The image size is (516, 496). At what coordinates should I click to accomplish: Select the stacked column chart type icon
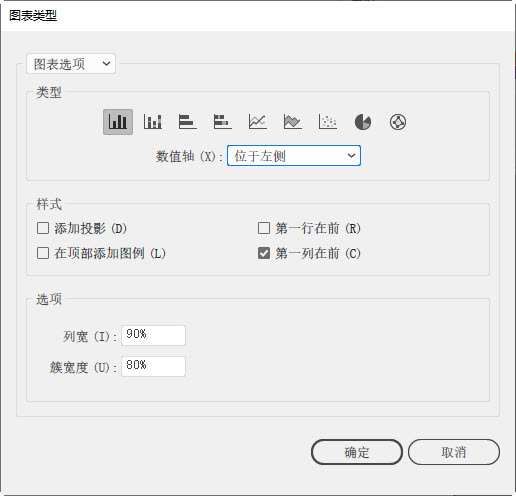coord(153,122)
